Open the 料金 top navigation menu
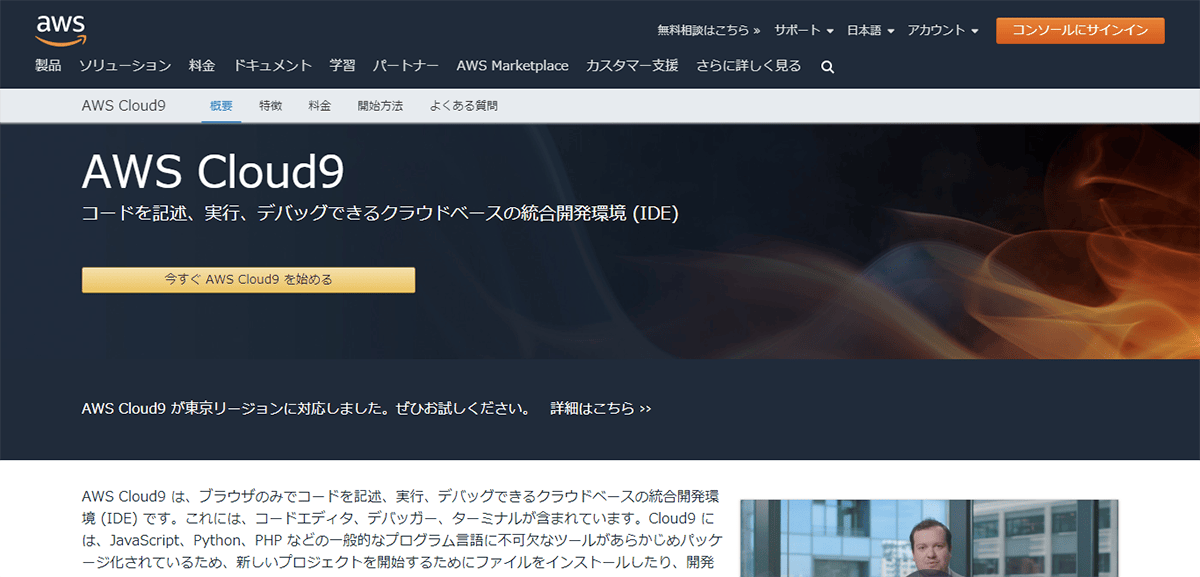 [x=202, y=66]
